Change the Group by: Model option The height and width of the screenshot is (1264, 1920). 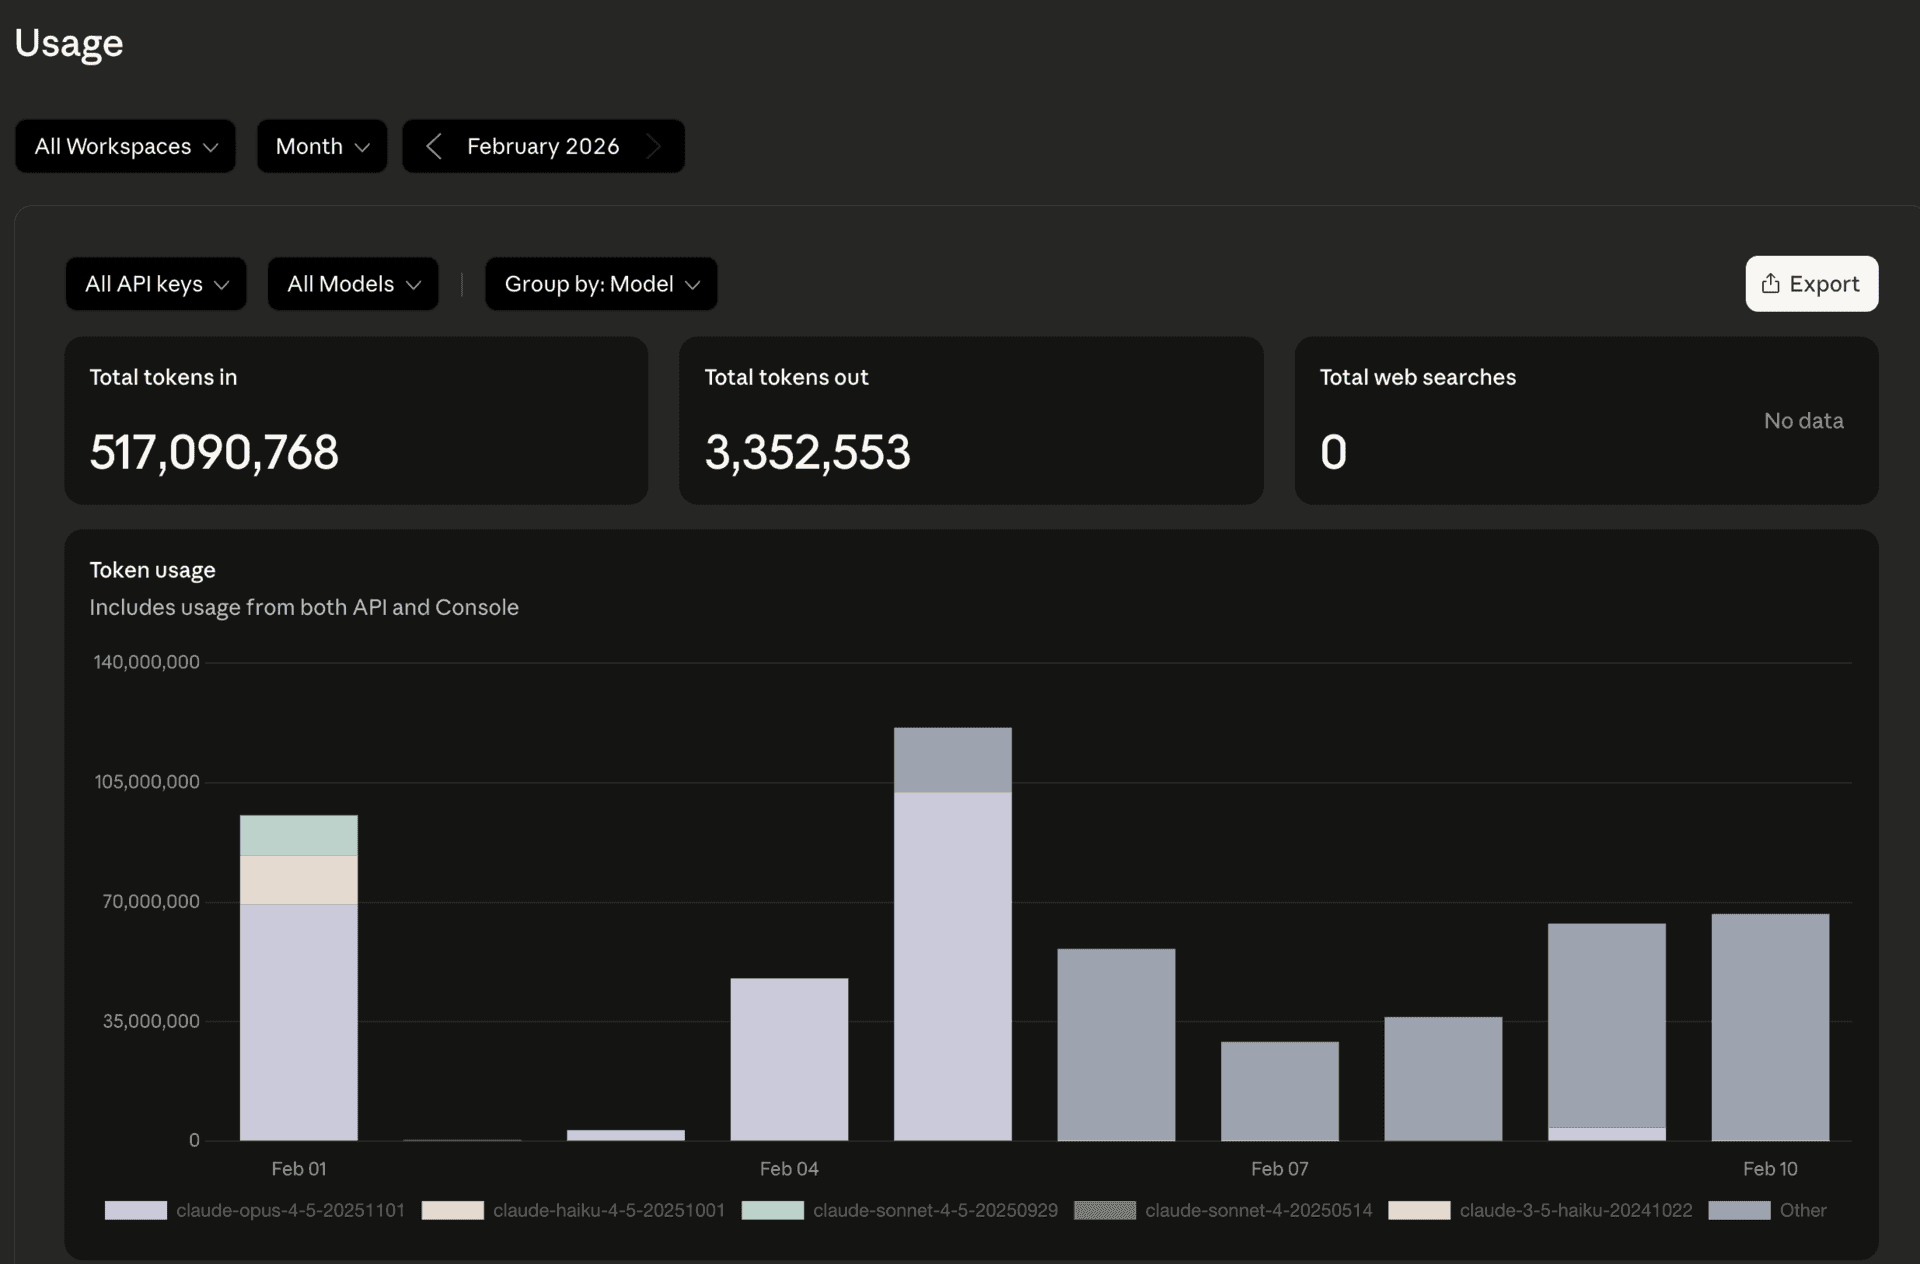601,284
